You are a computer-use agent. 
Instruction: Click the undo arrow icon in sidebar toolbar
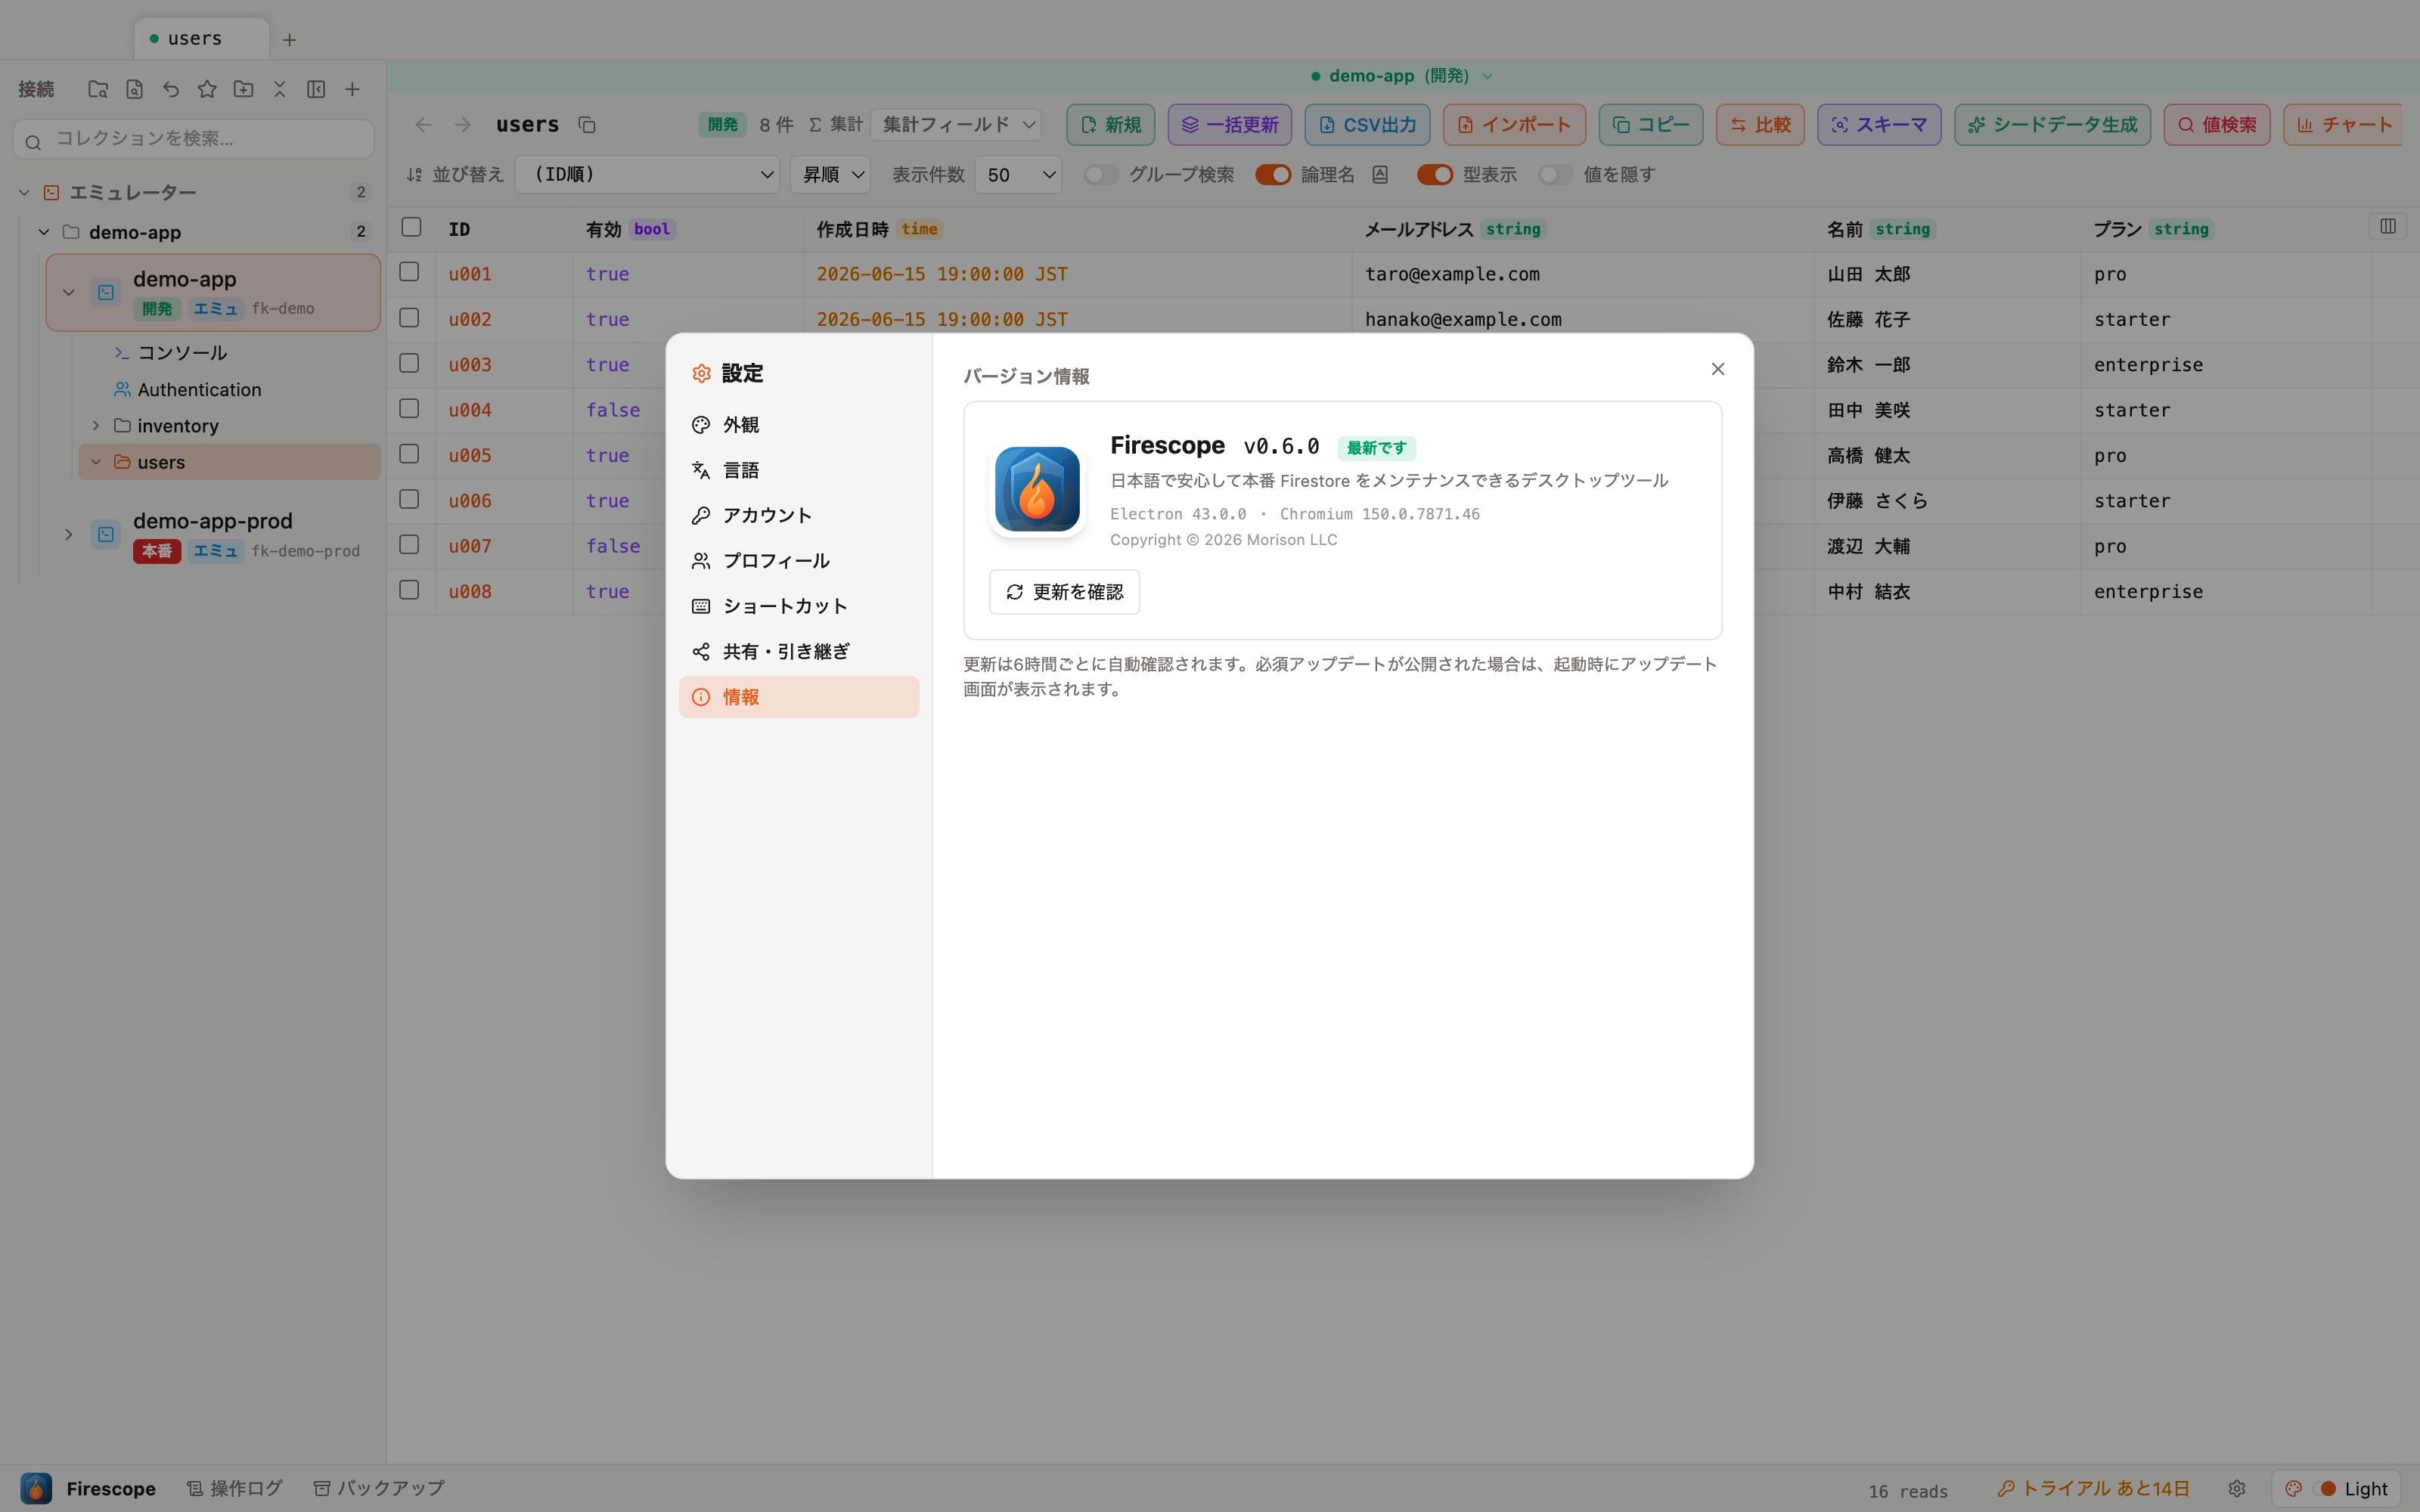click(x=171, y=89)
